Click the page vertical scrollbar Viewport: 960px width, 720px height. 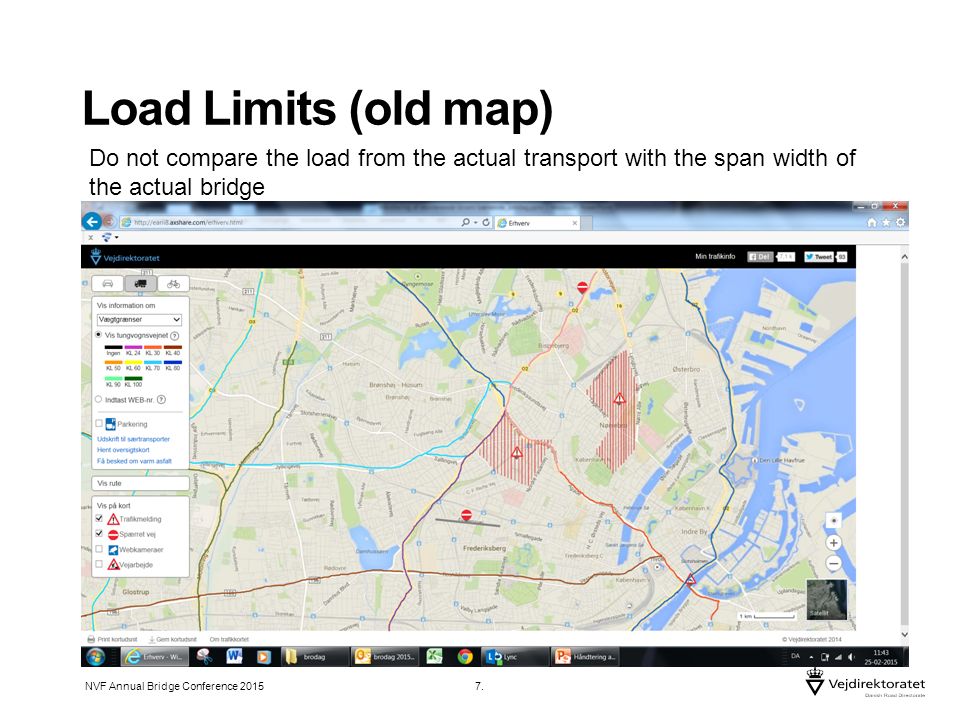(x=904, y=445)
